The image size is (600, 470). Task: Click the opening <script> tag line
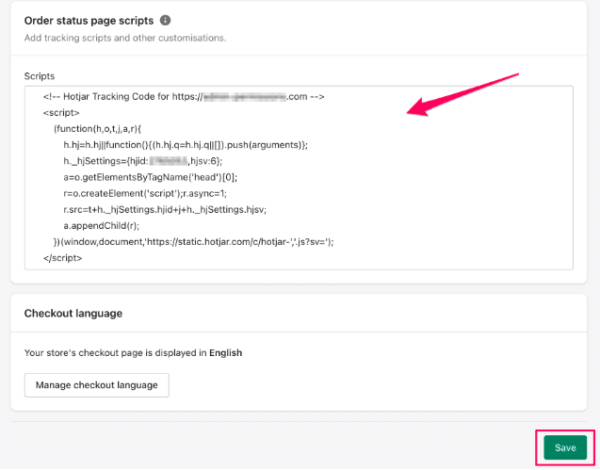pos(61,113)
